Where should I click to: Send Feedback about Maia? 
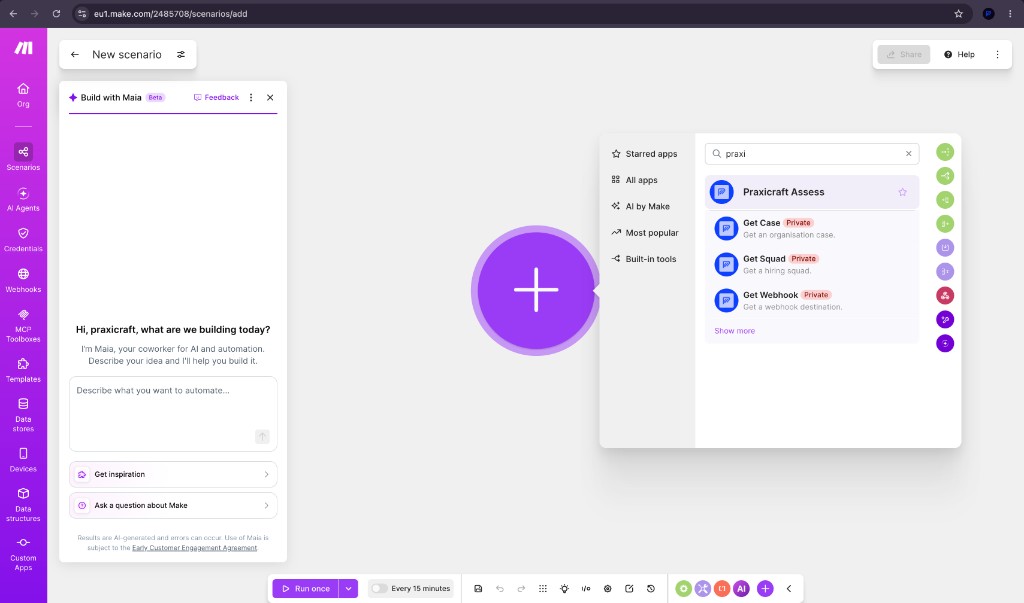[216, 97]
